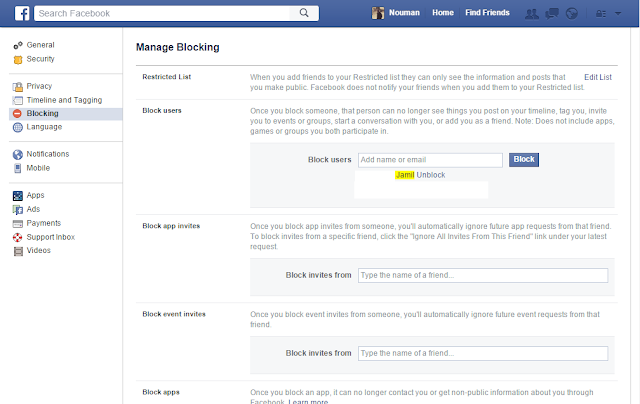
Task: Unblock Jamil
Action: pyautogui.click(x=431, y=175)
